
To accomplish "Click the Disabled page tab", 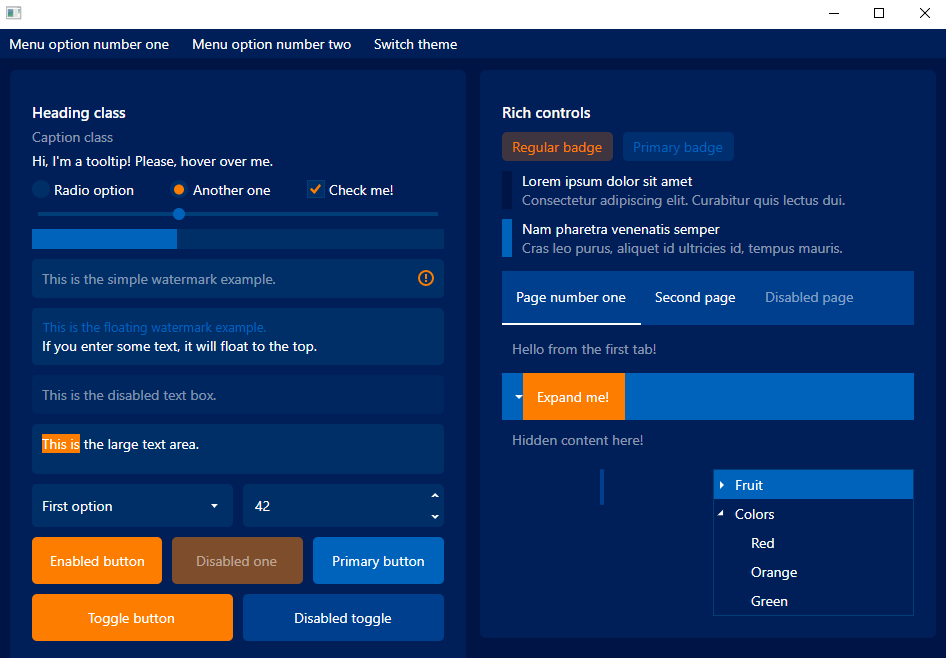I will pos(809,297).
